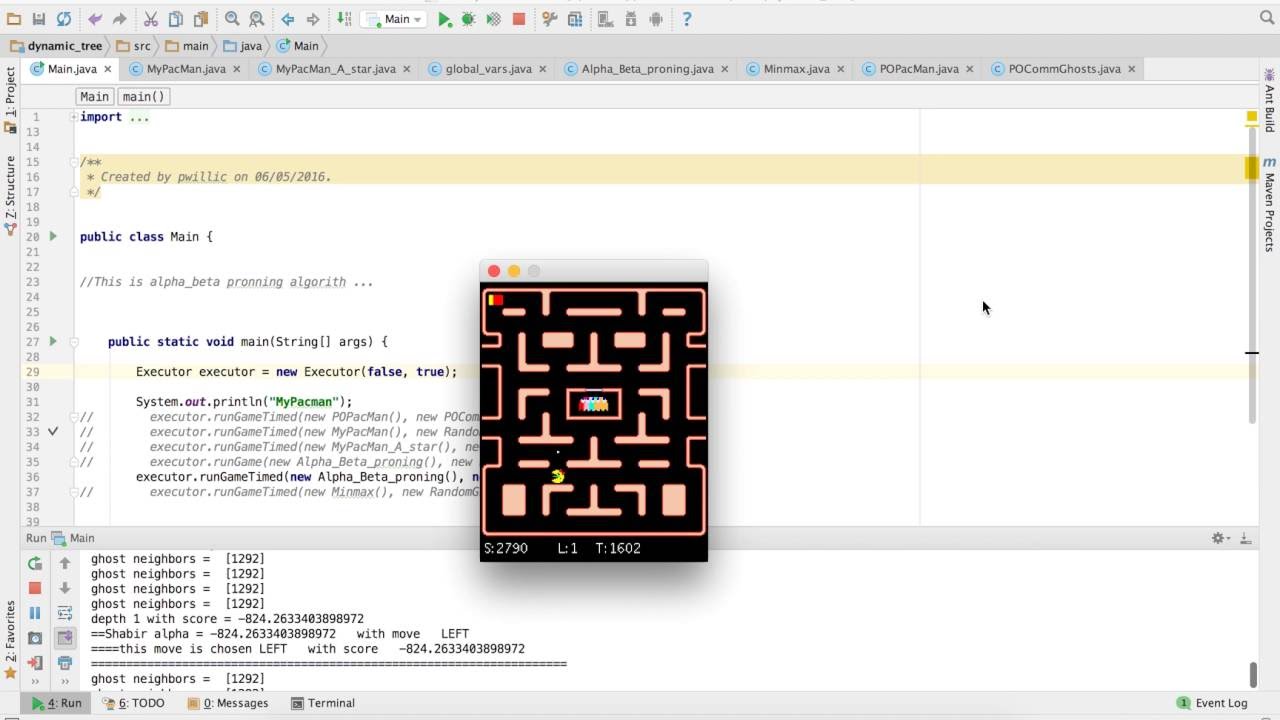Screen dimensions: 1280x720
Task: Switch to POPacMan.java tab
Action: coord(919,69)
